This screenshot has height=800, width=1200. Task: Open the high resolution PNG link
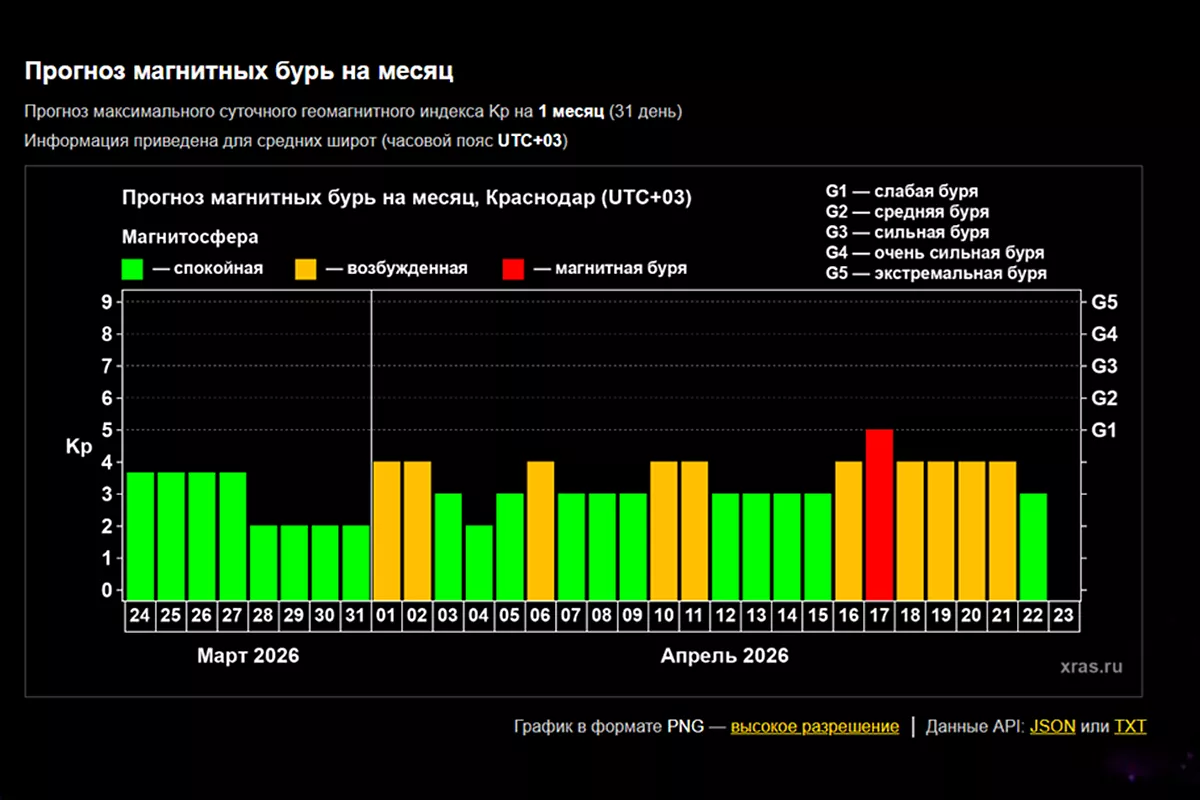point(814,726)
